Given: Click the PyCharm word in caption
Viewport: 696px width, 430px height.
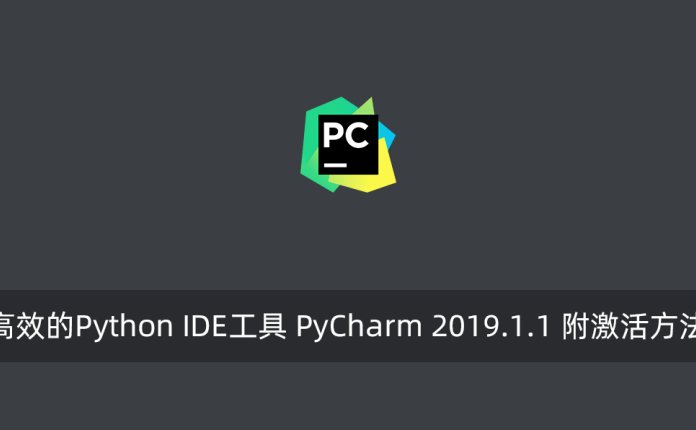Looking at the screenshot, I should (359, 327).
